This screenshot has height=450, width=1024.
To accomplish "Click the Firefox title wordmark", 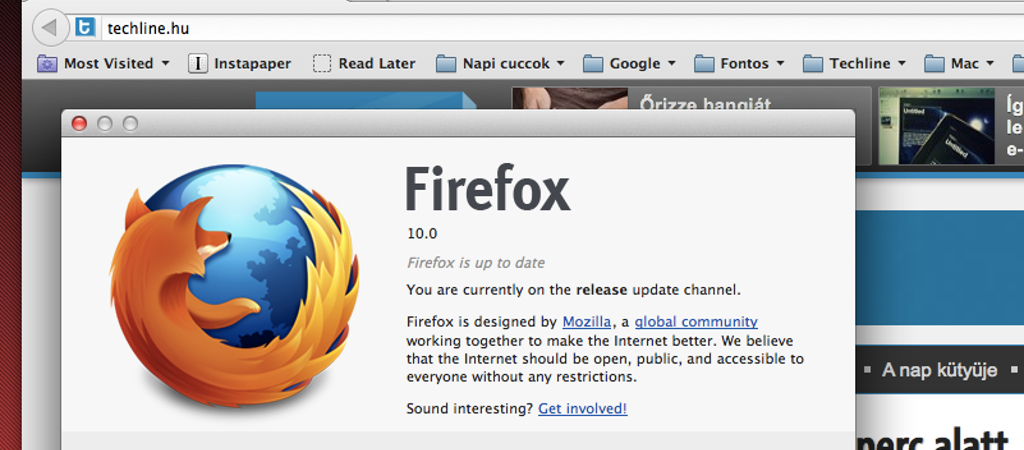I will tap(488, 189).
